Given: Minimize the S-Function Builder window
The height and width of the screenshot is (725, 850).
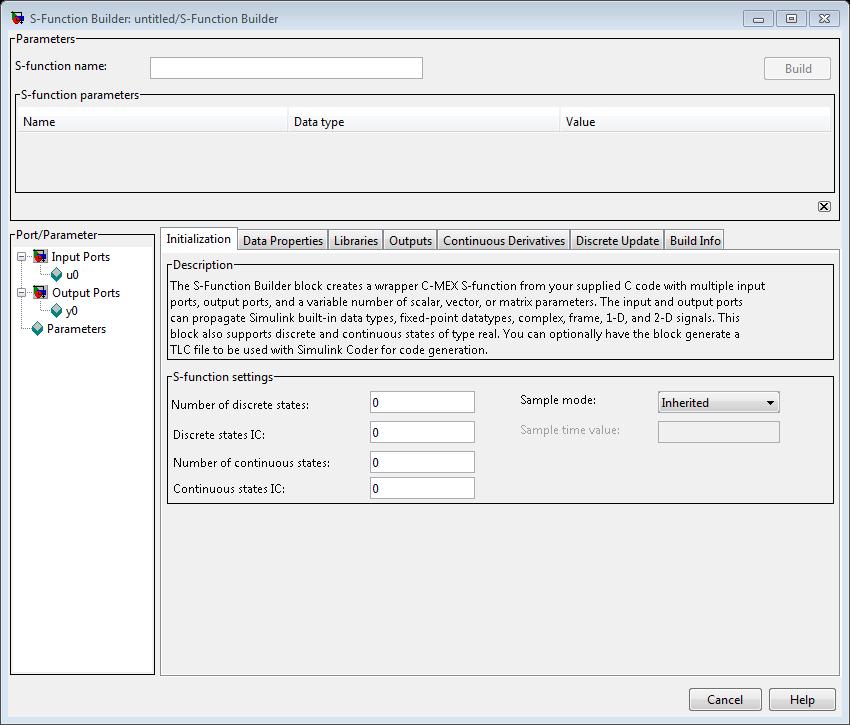Looking at the screenshot, I should [x=758, y=19].
